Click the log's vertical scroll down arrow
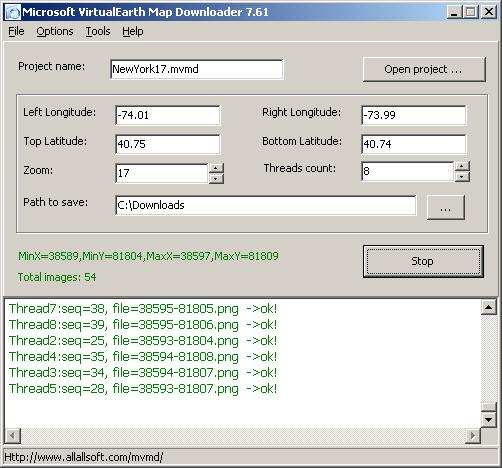 pyautogui.click(x=488, y=419)
